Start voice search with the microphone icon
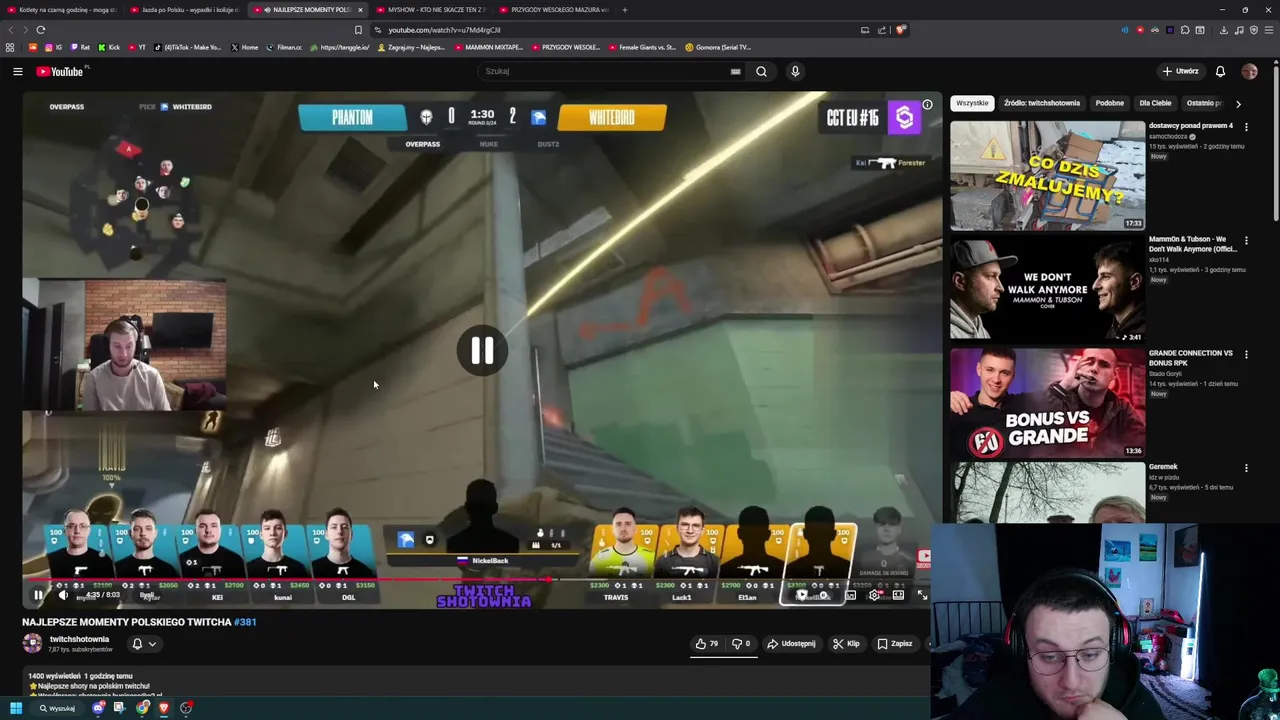Image resolution: width=1280 pixels, height=720 pixels. tap(795, 71)
